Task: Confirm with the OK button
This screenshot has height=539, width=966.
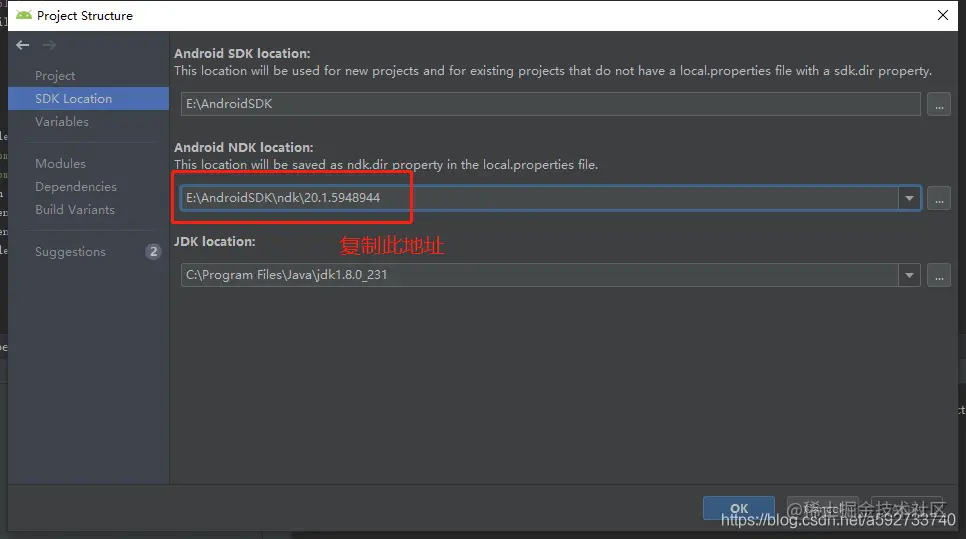Action: coord(739,508)
